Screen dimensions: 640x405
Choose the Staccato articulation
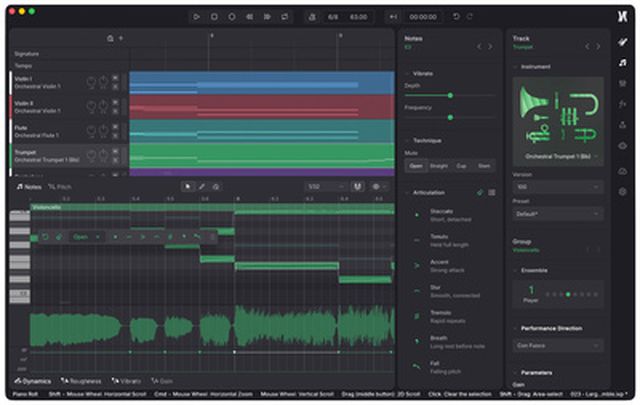coord(449,216)
